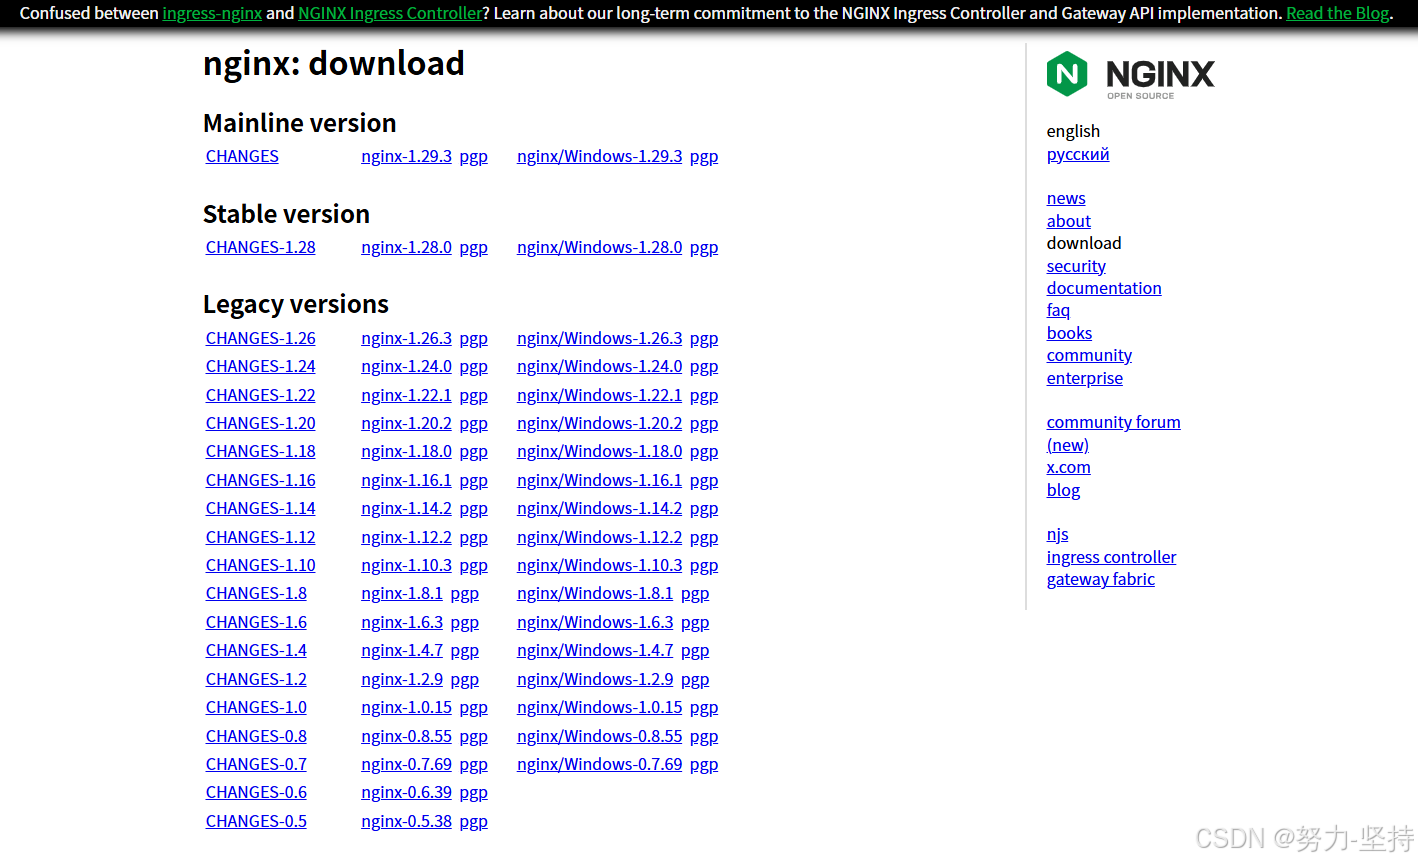Screen dimensions: 1418x864
Task: Download nginx/Windows-1.6.3
Action: [x=595, y=622]
